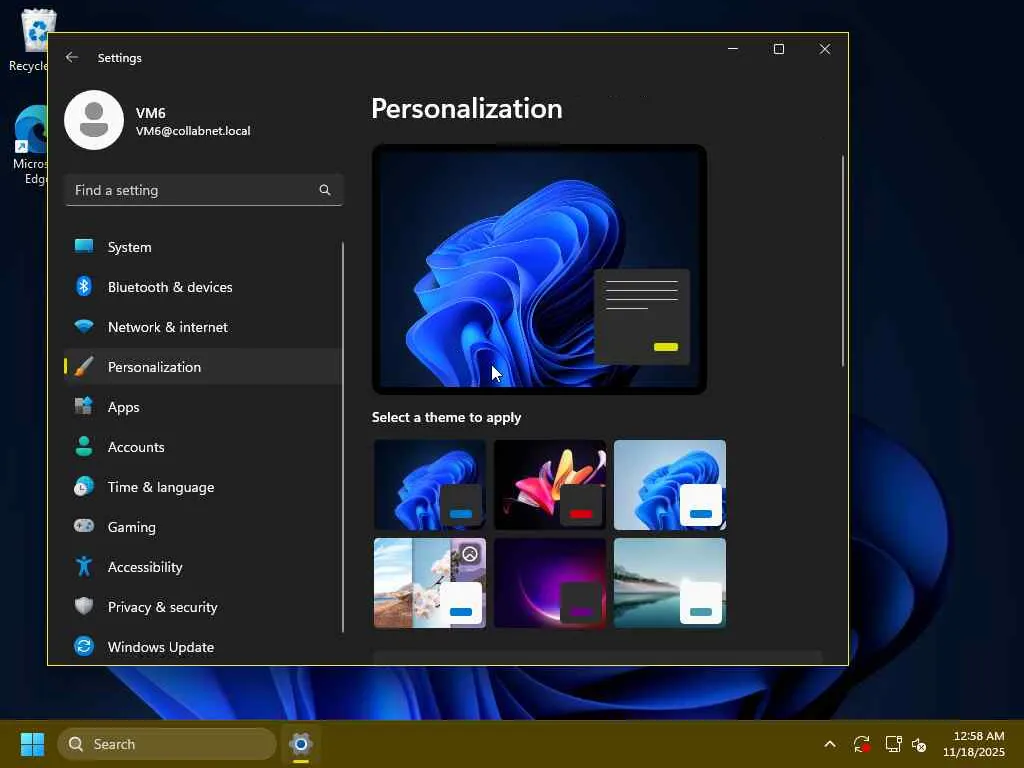Click the muted volume tray icon
Screen dimensions: 1024x768
pos(919,744)
